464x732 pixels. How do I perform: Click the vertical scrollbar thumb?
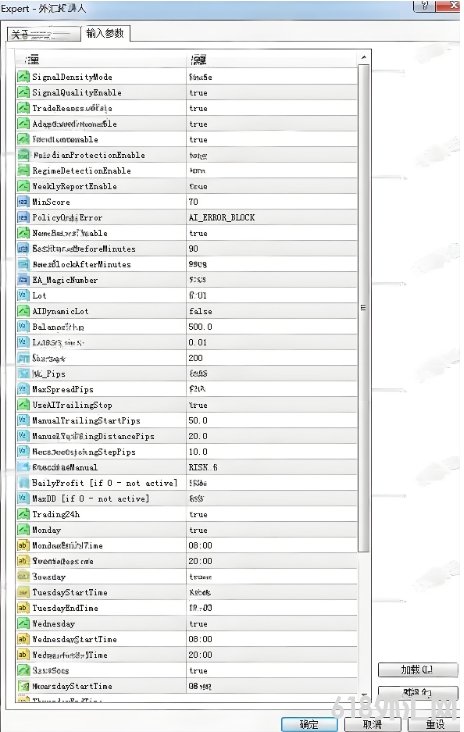[x=364, y=308]
